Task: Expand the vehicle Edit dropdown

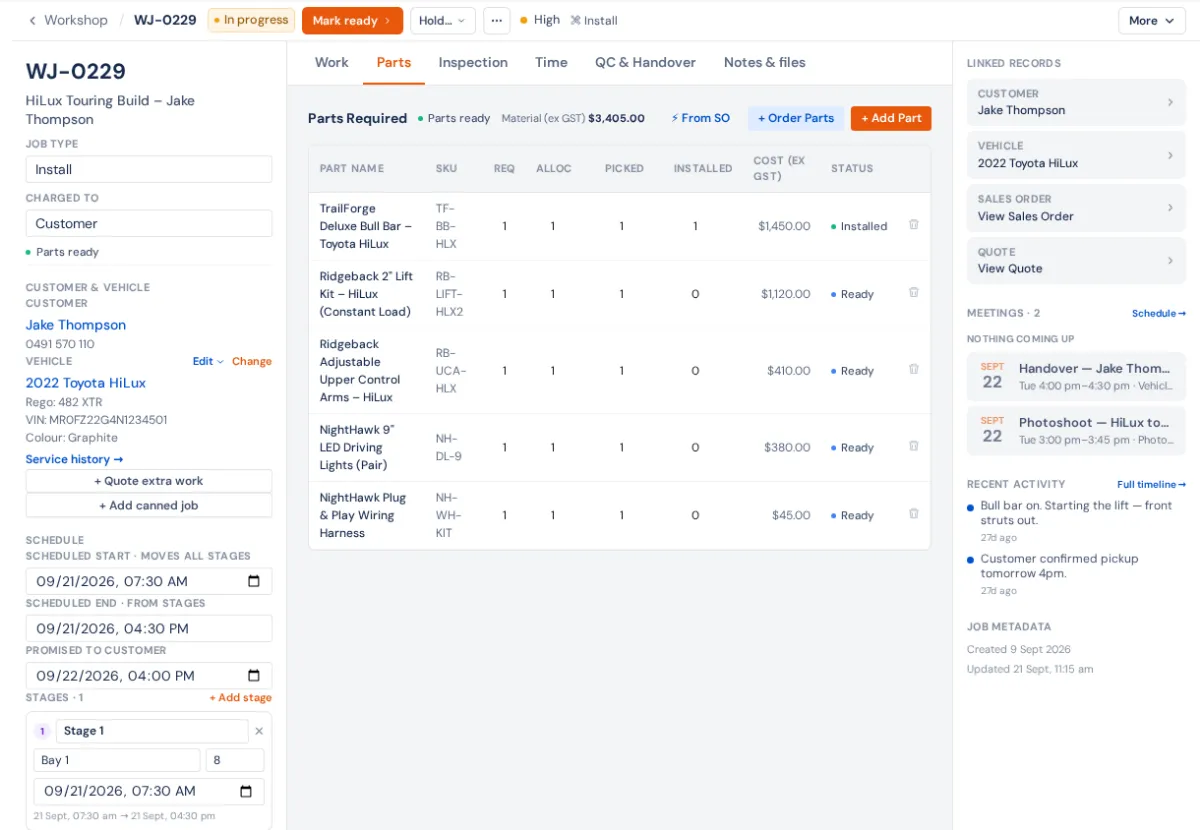Action: (208, 361)
